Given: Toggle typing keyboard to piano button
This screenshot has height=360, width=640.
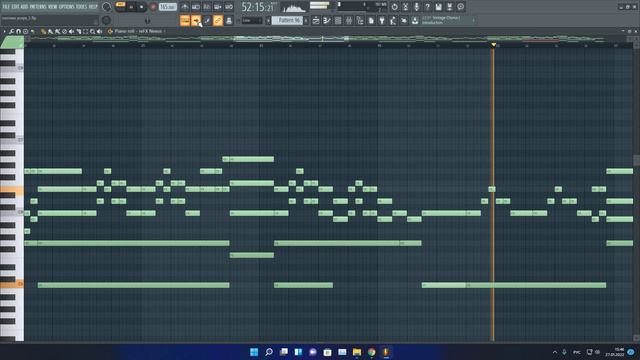Looking at the screenshot, I should 185,20.
